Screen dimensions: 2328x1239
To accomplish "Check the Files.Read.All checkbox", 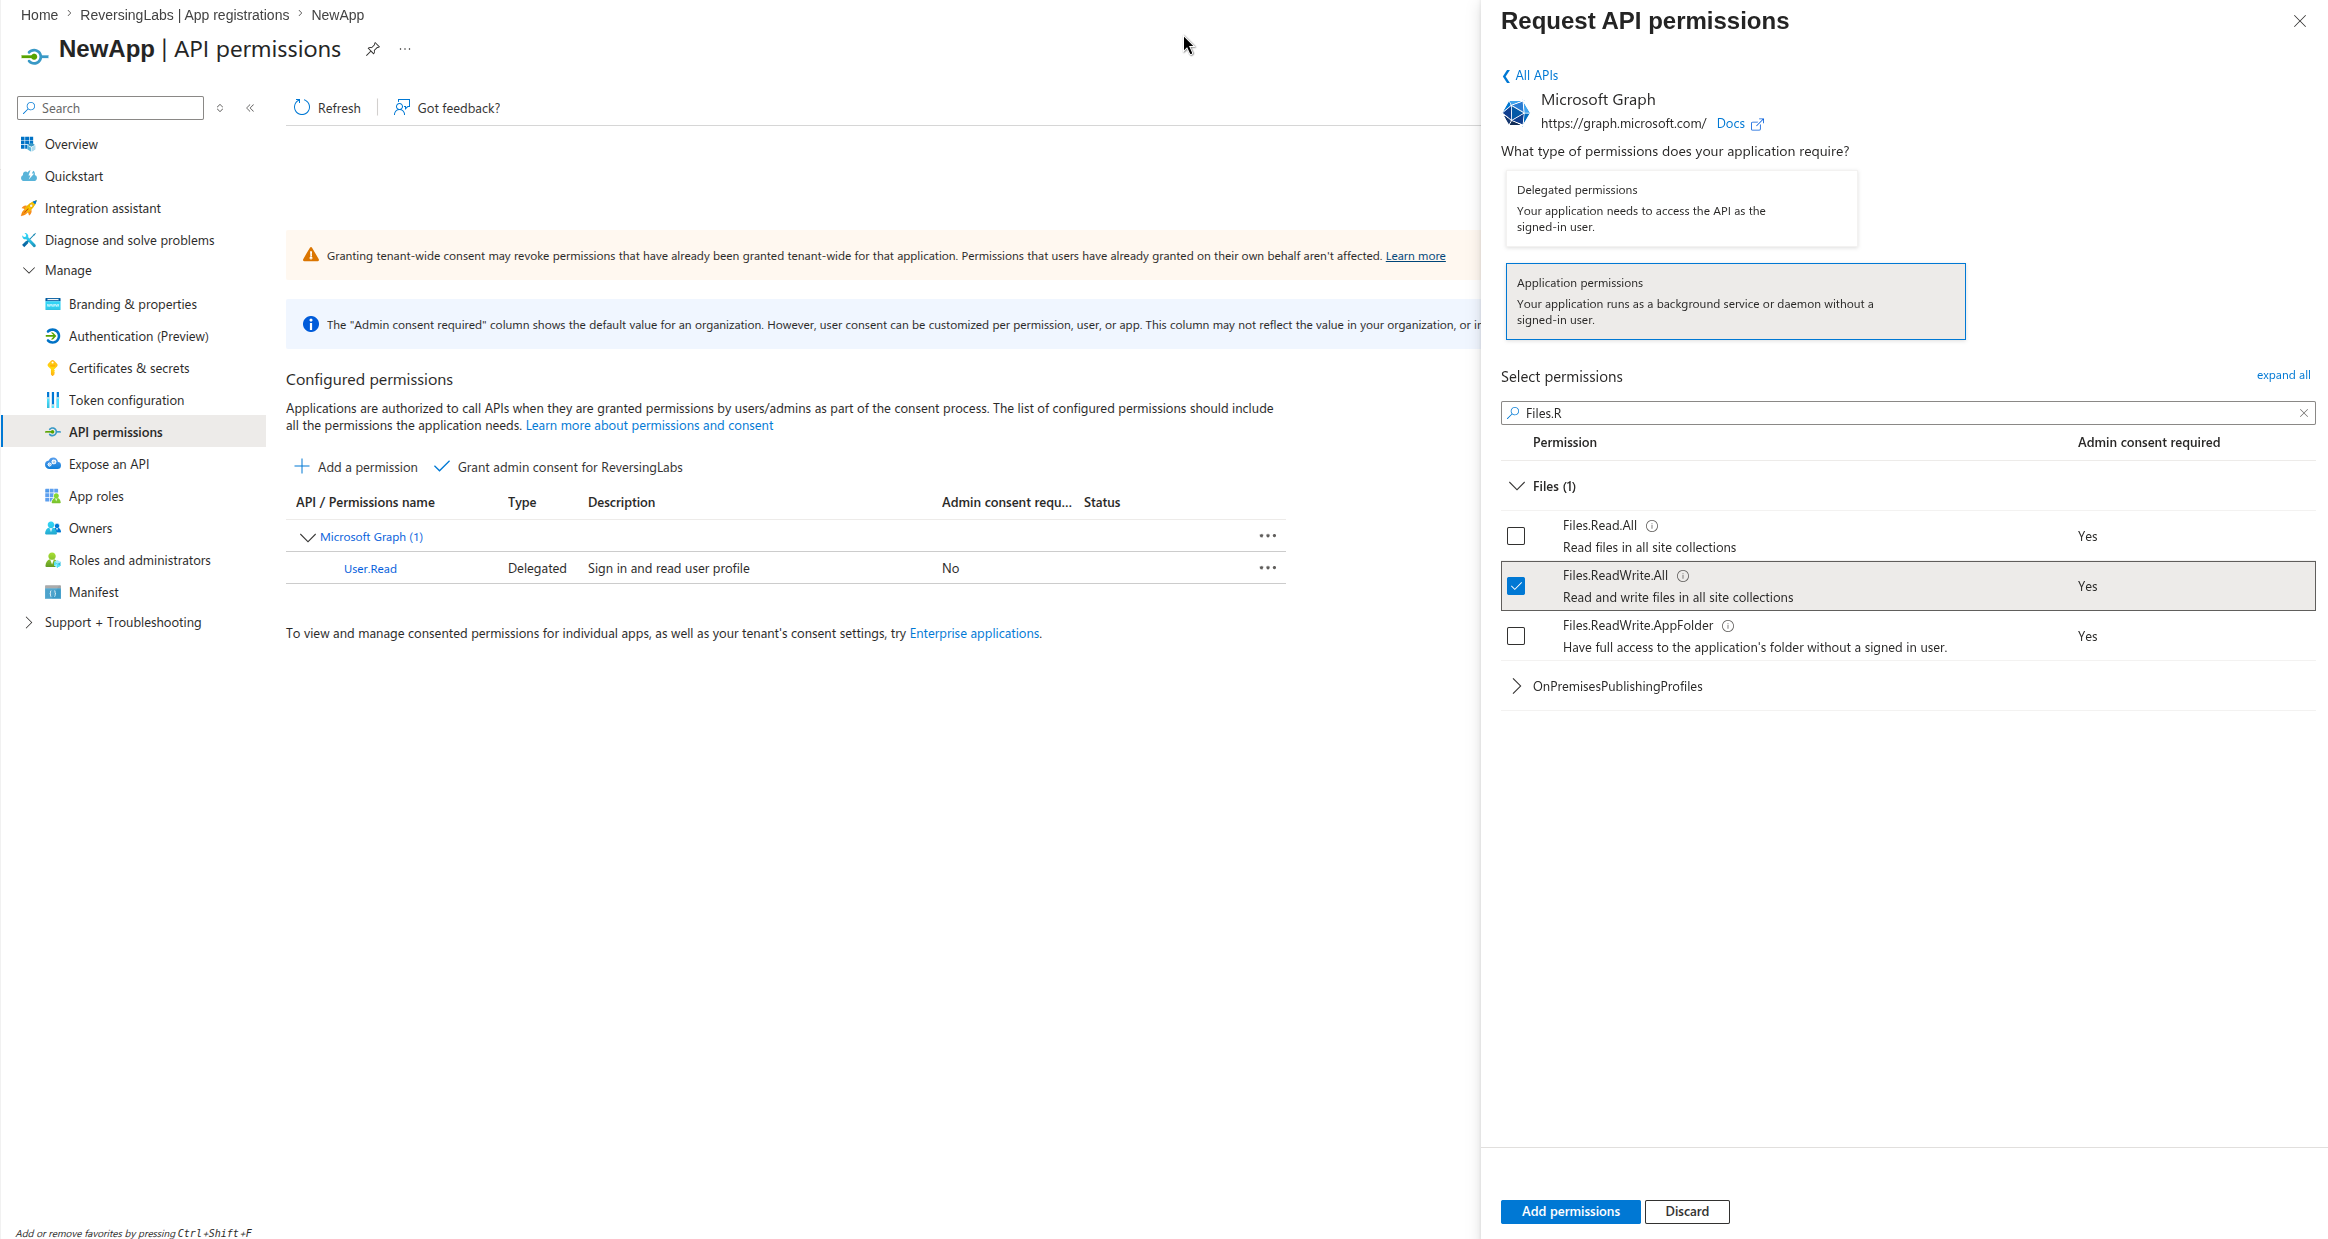I will click(x=1516, y=536).
